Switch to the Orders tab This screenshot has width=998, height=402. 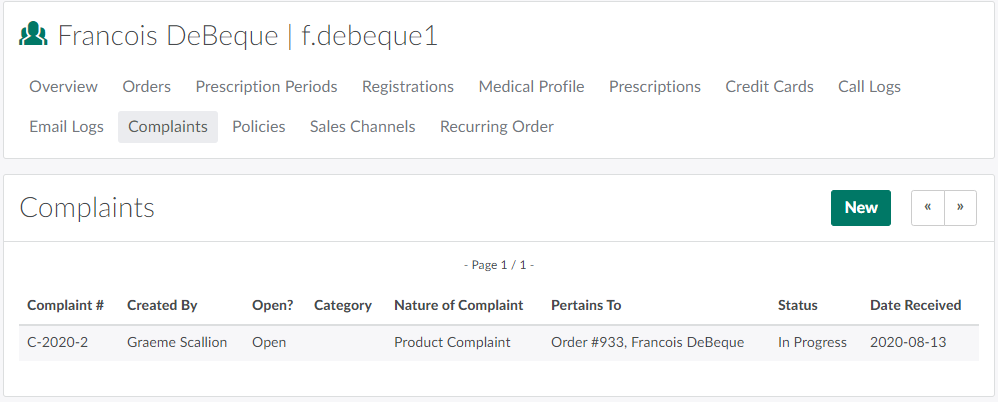[146, 87]
